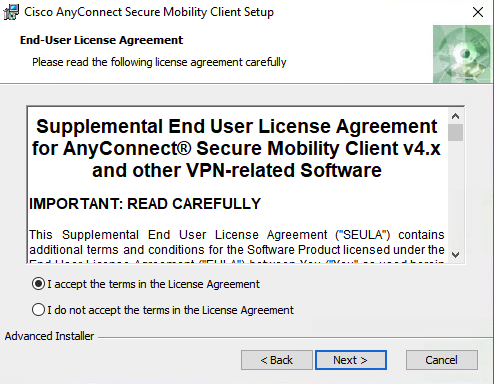Click the window title text 'Cisco AnyConnect Secure Mobility Client Setup'
The width and height of the screenshot is (494, 384).
[149, 12]
